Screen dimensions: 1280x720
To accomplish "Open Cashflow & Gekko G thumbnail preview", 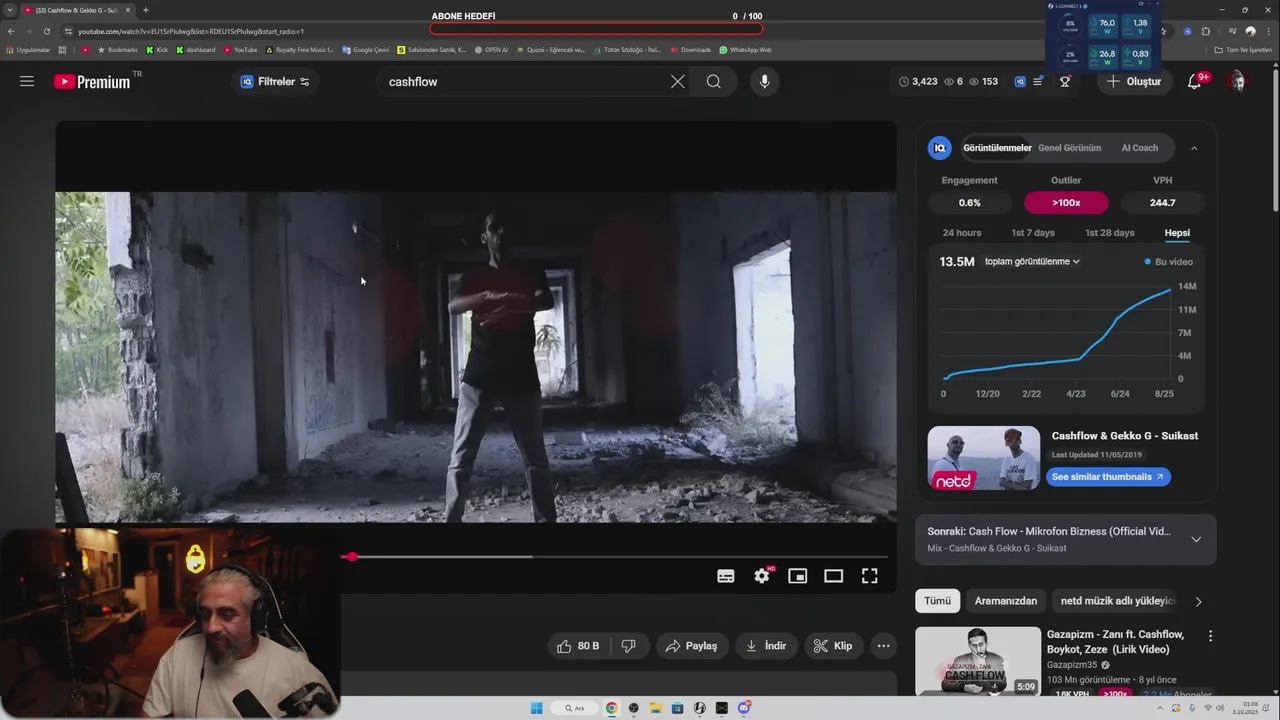I will (x=983, y=458).
